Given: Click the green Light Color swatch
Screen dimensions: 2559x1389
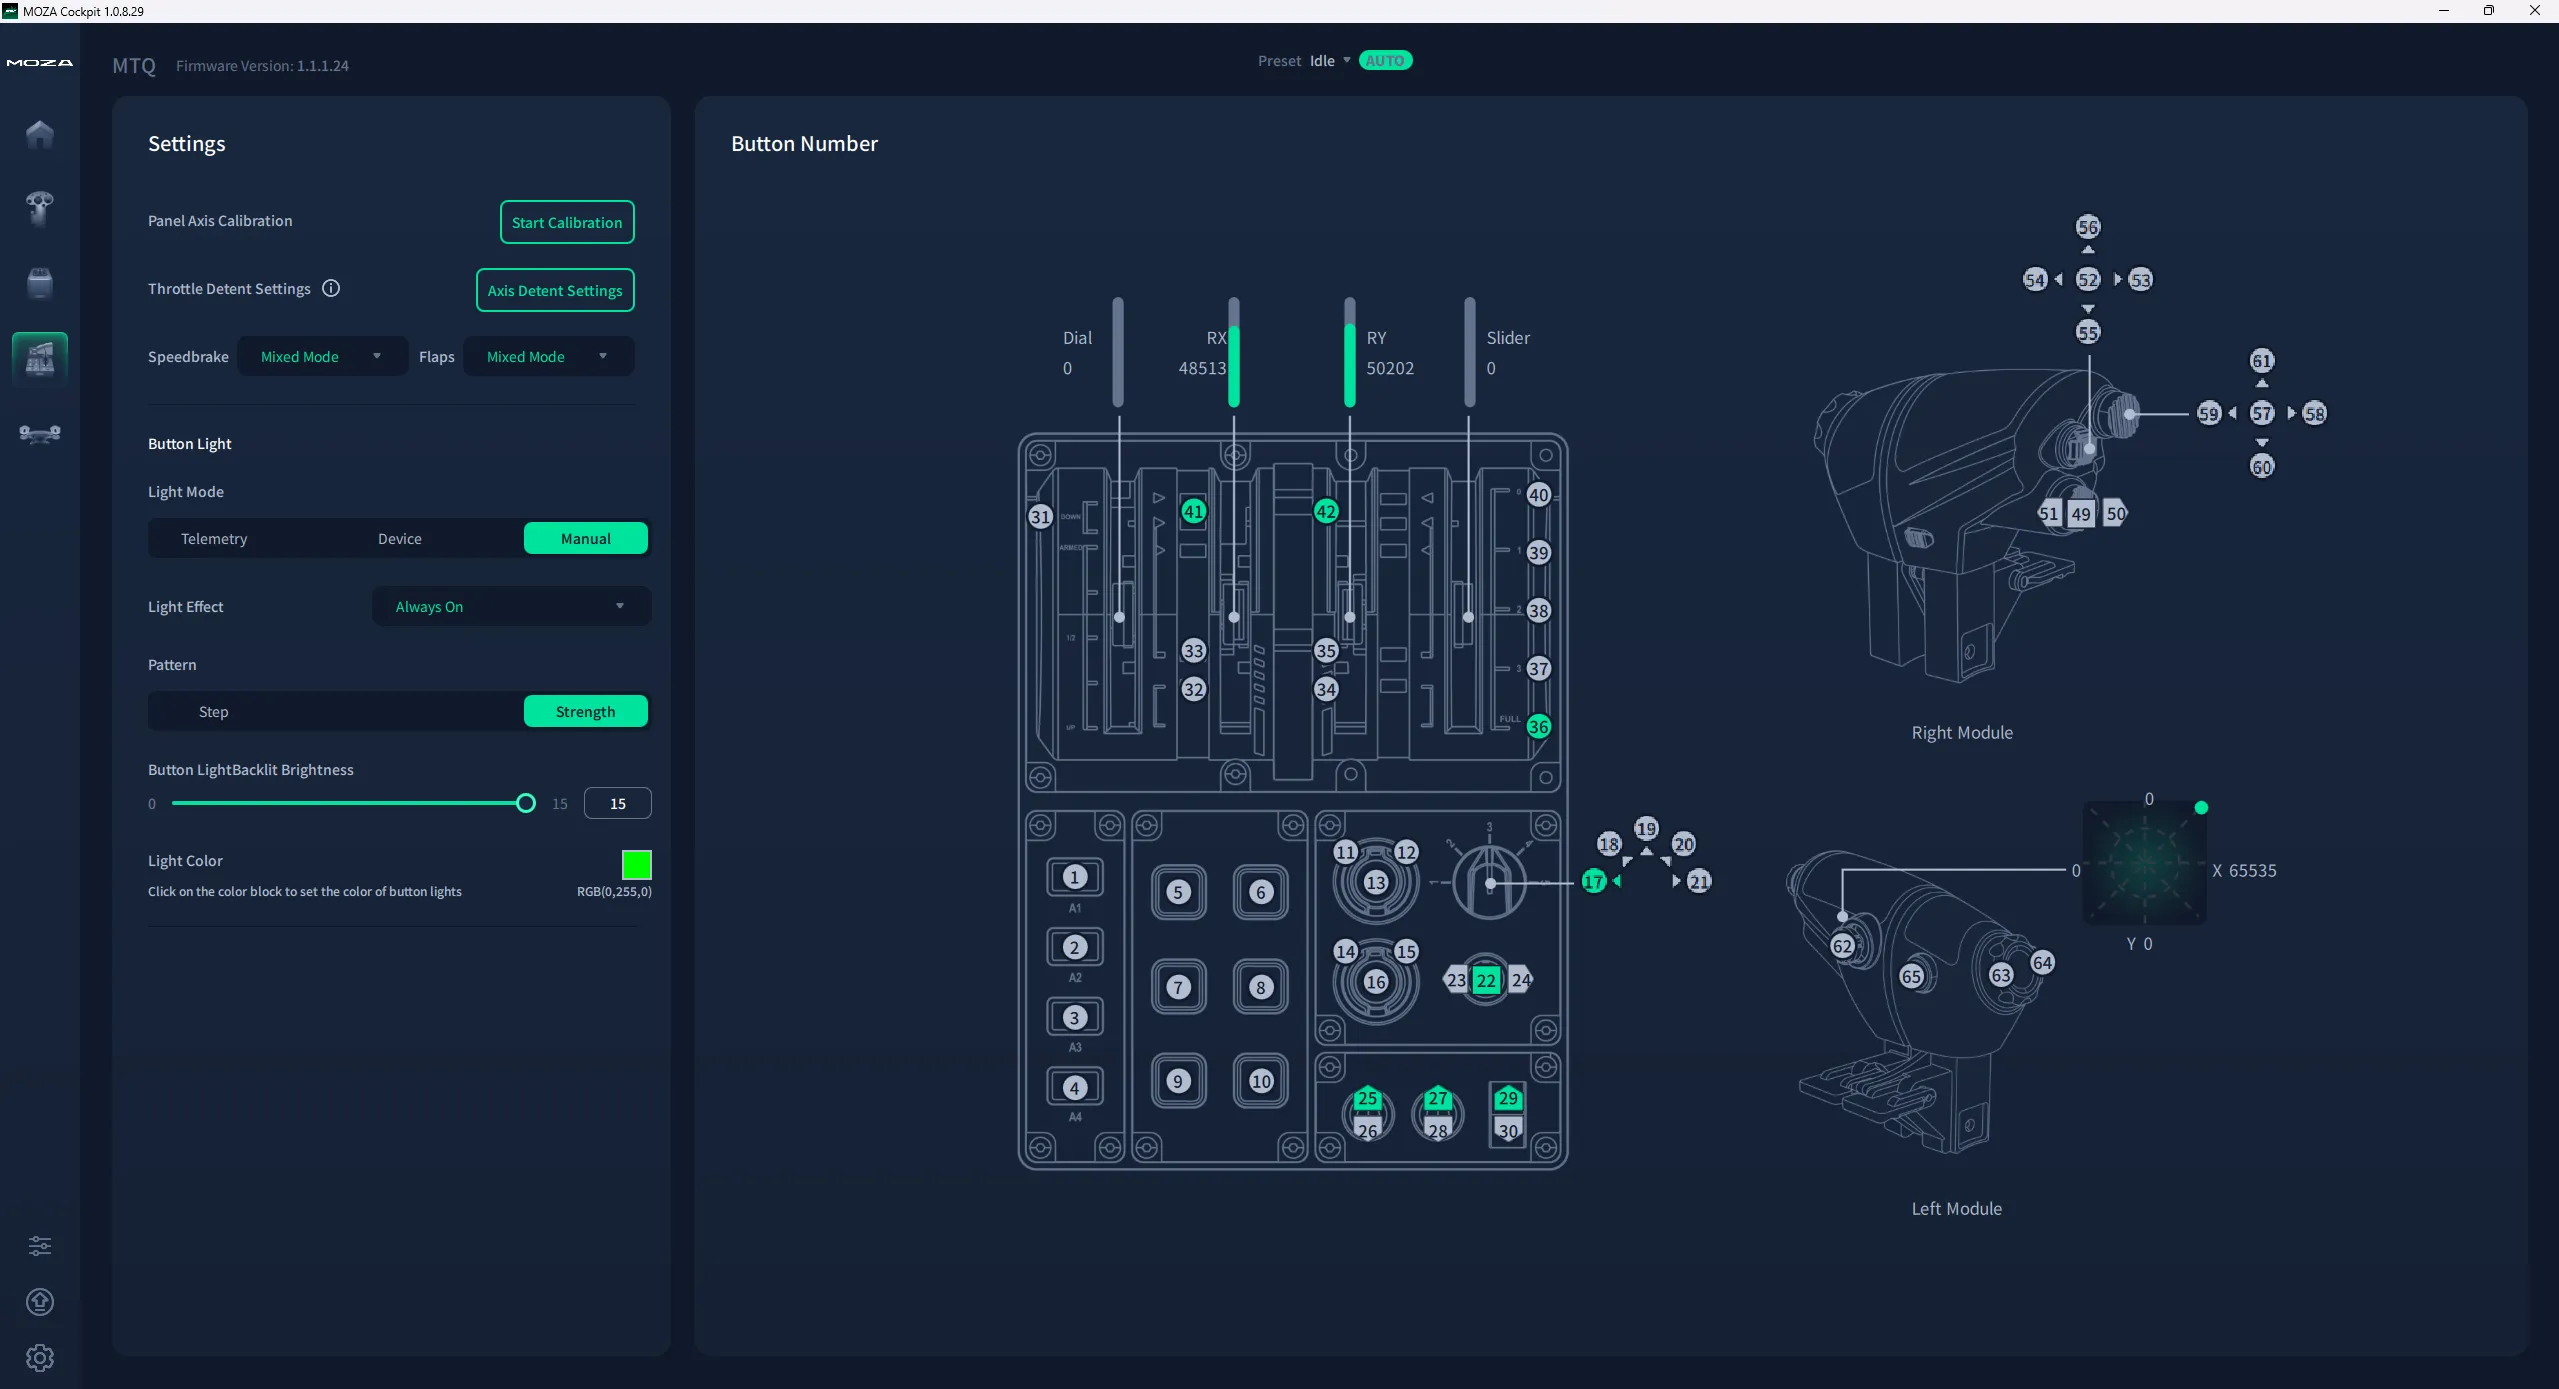Looking at the screenshot, I should tap(636, 864).
